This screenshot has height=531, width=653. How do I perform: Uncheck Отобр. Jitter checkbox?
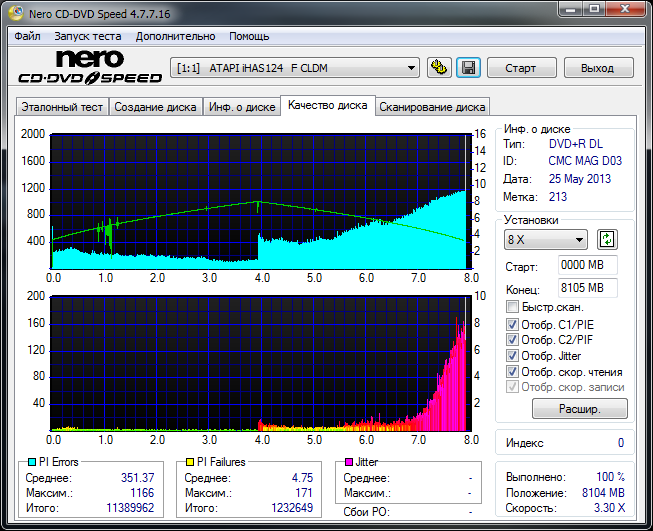click(x=512, y=356)
